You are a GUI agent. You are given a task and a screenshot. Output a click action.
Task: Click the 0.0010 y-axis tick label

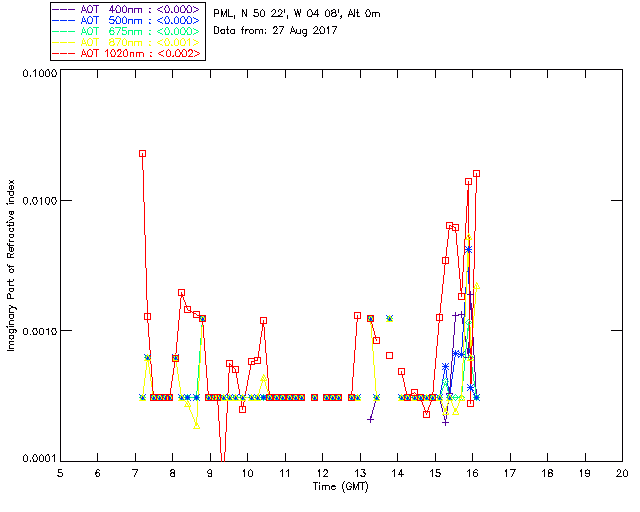coord(39,331)
